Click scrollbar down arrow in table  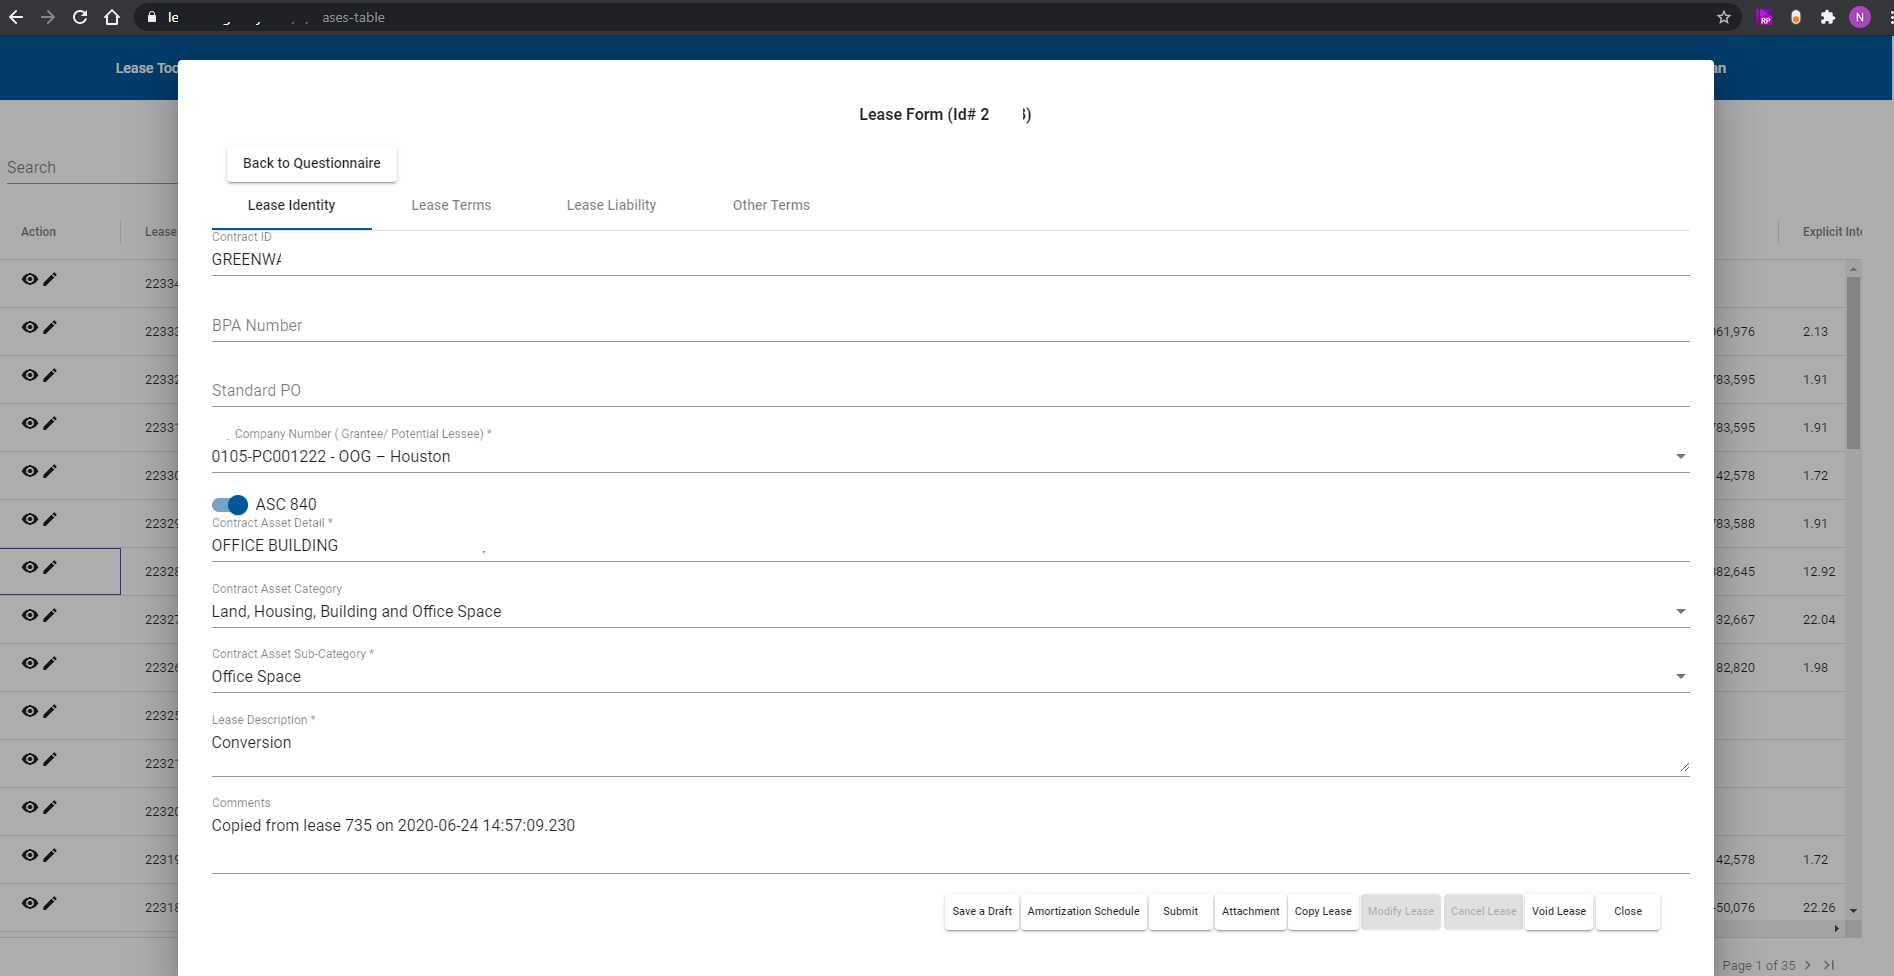point(1853,911)
